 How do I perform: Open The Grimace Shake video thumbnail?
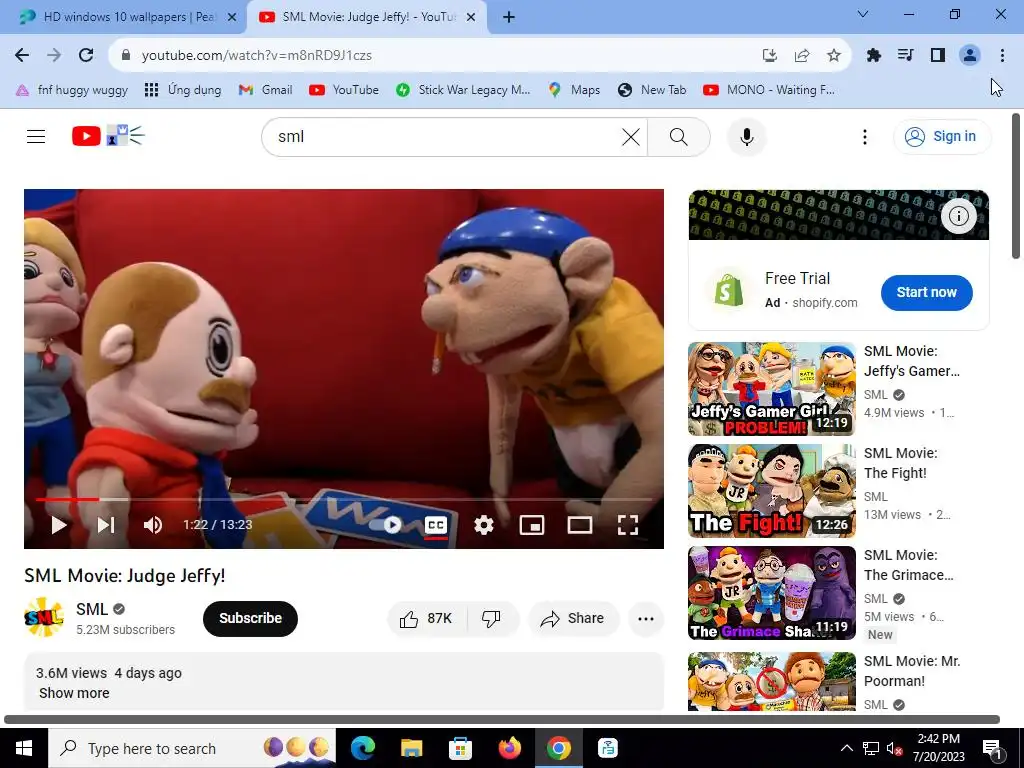coord(772,593)
